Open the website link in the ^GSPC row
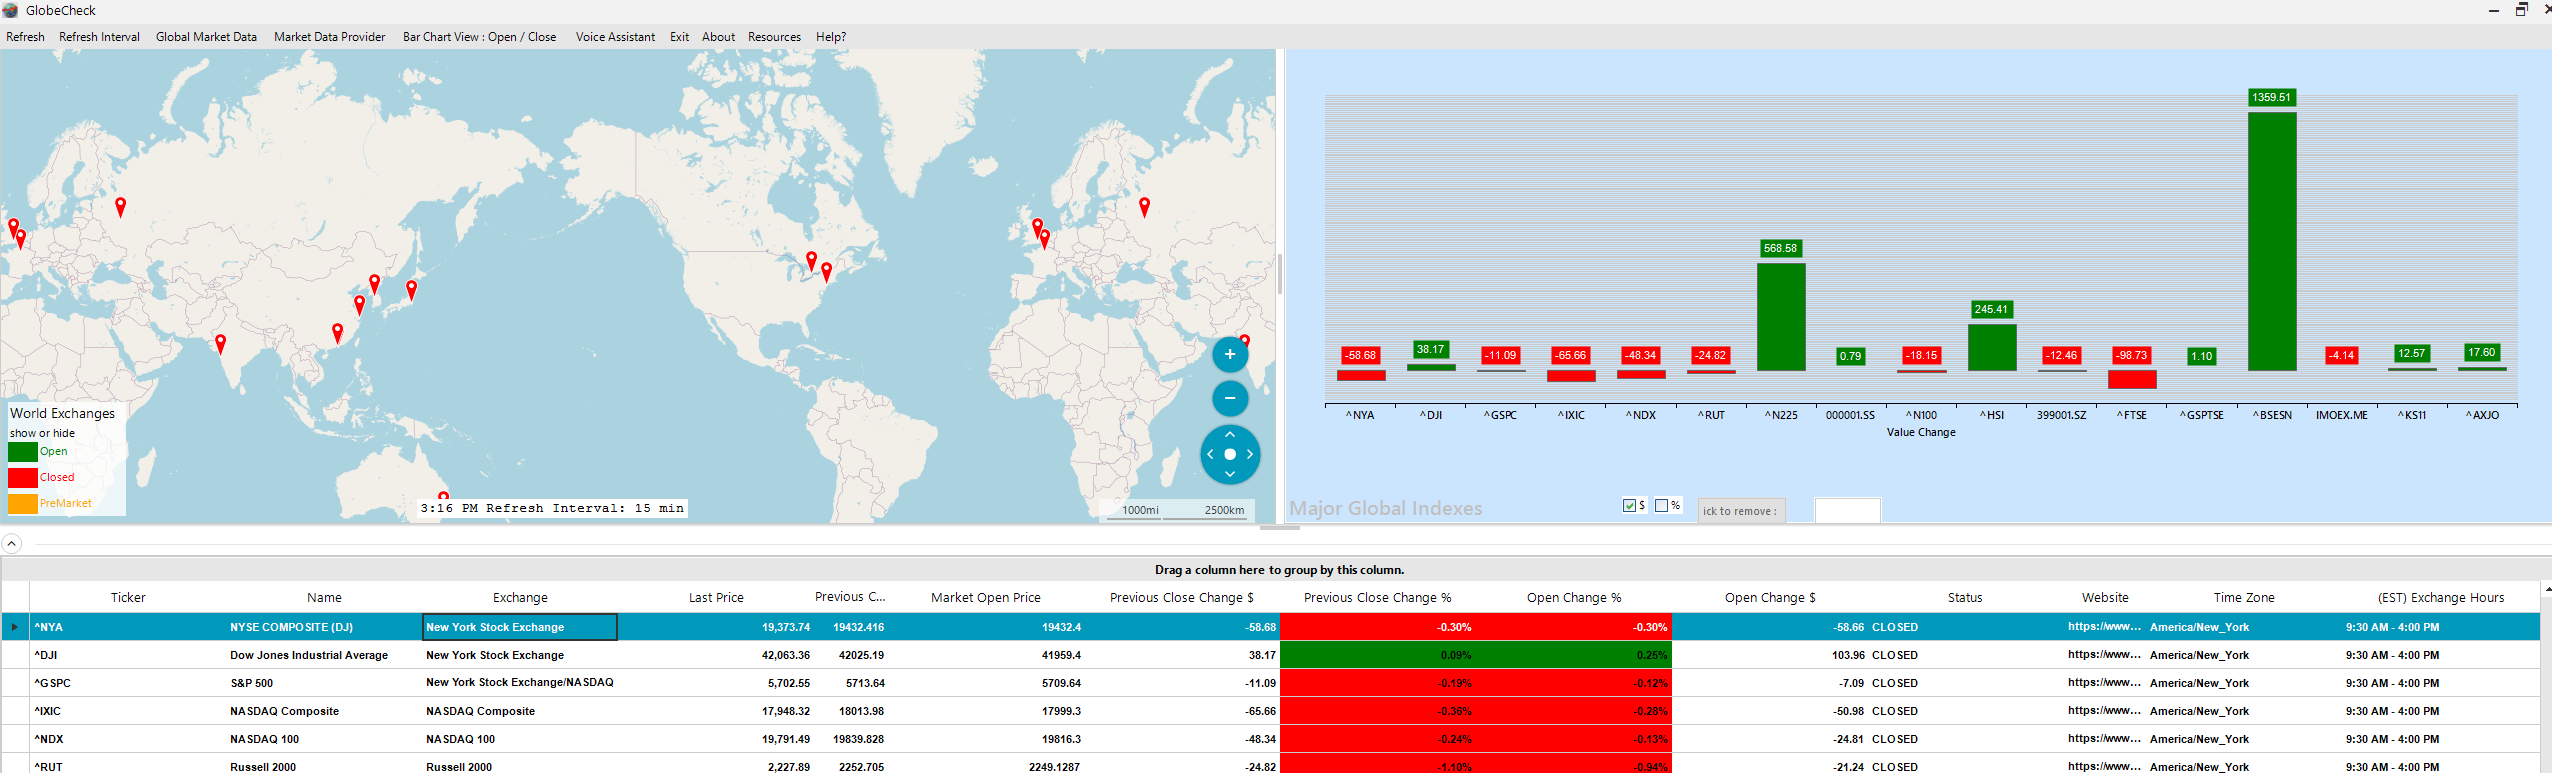The width and height of the screenshot is (2552, 773). pos(2104,683)
